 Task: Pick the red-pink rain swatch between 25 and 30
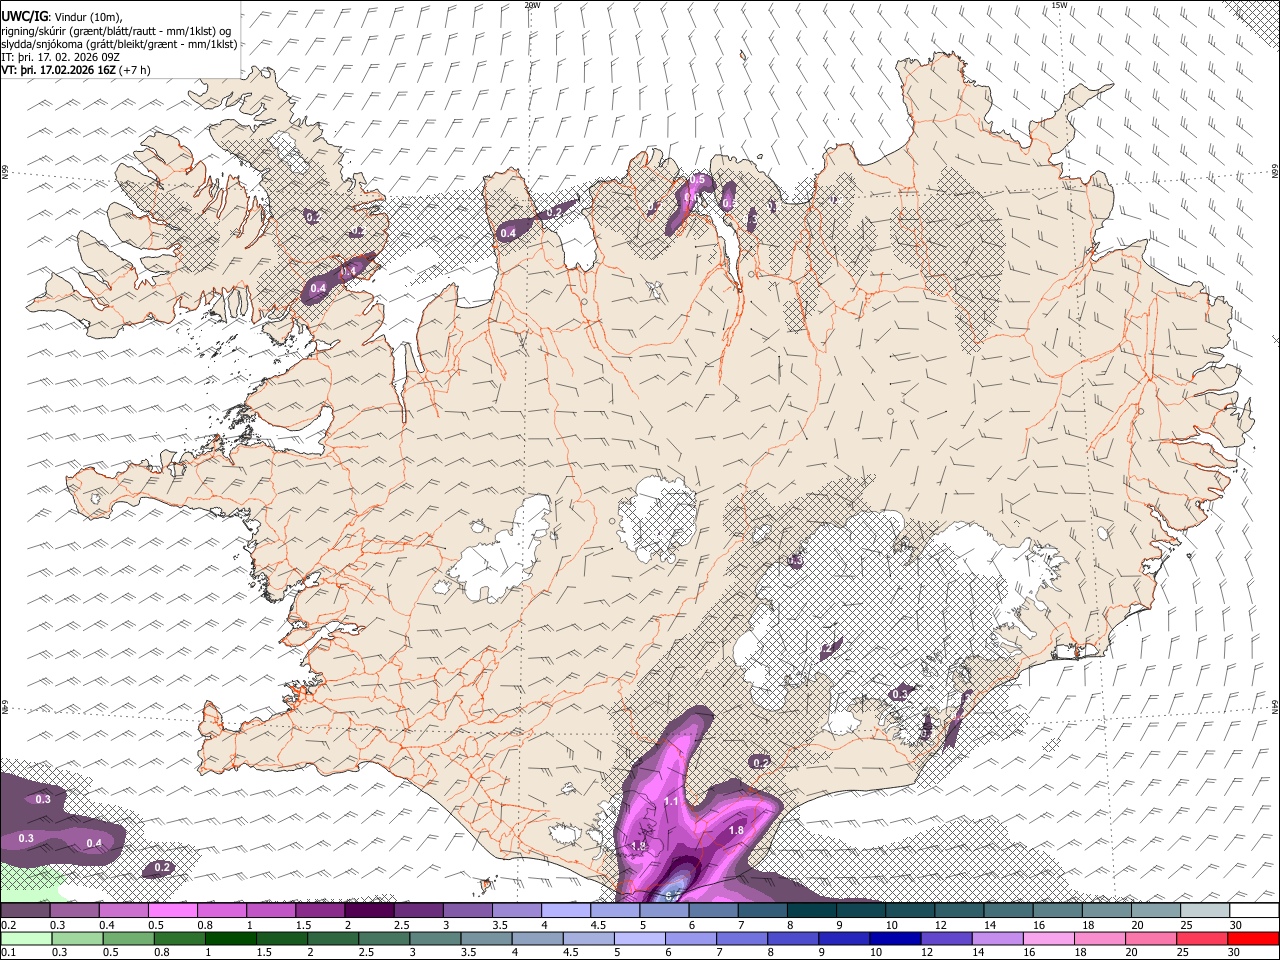tap(1202, 939)
